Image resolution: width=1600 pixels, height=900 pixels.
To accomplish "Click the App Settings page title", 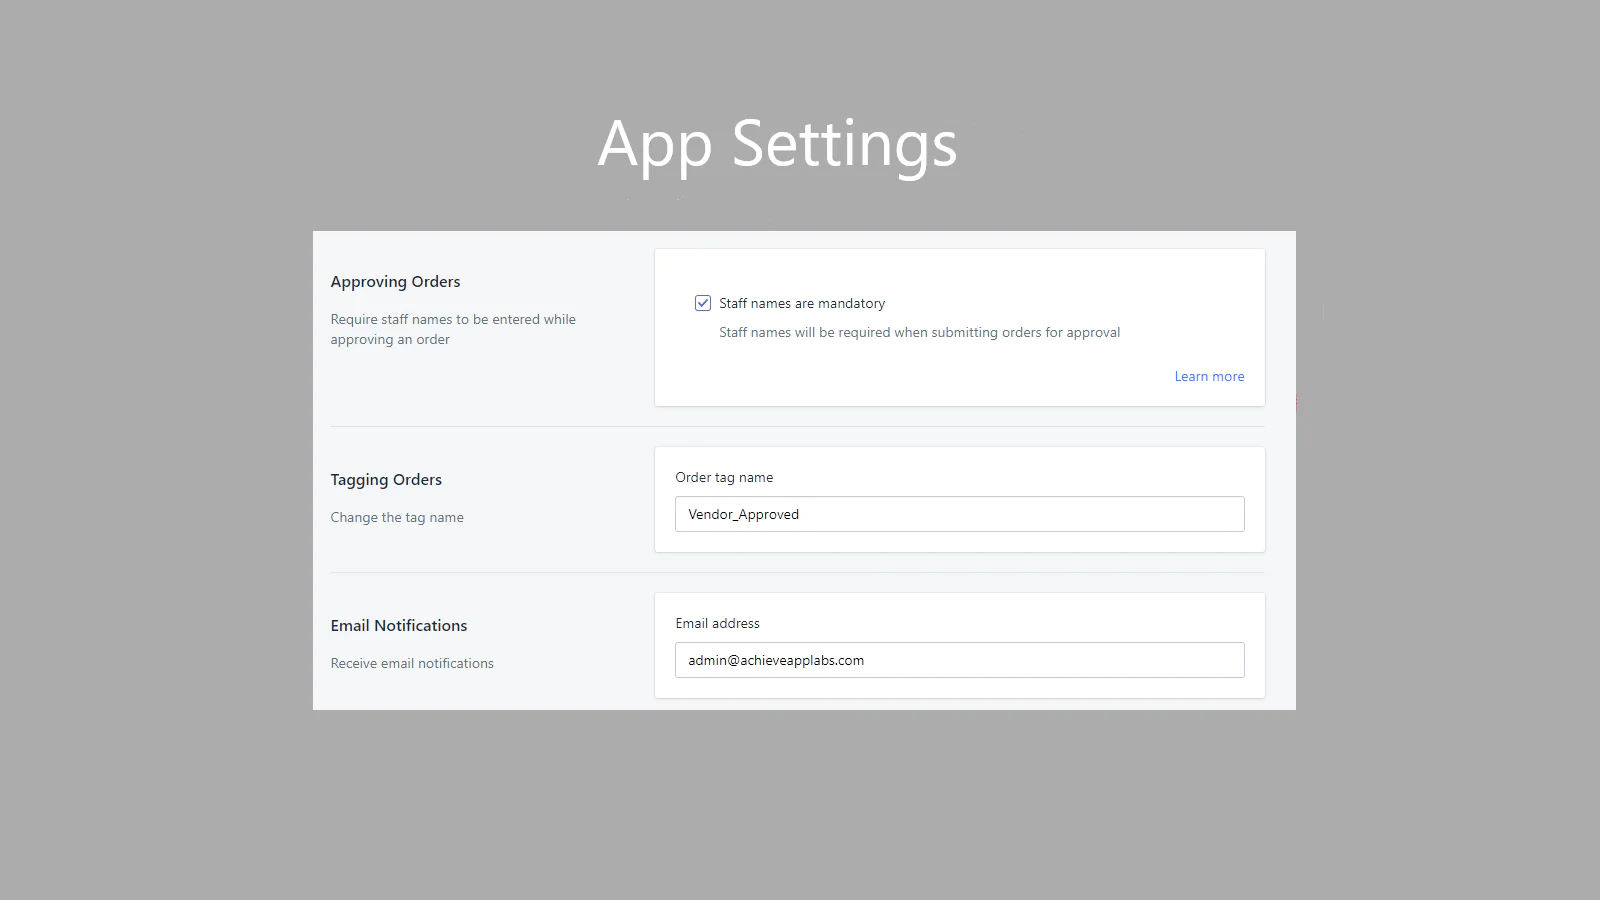I will (x=778, y=145).
